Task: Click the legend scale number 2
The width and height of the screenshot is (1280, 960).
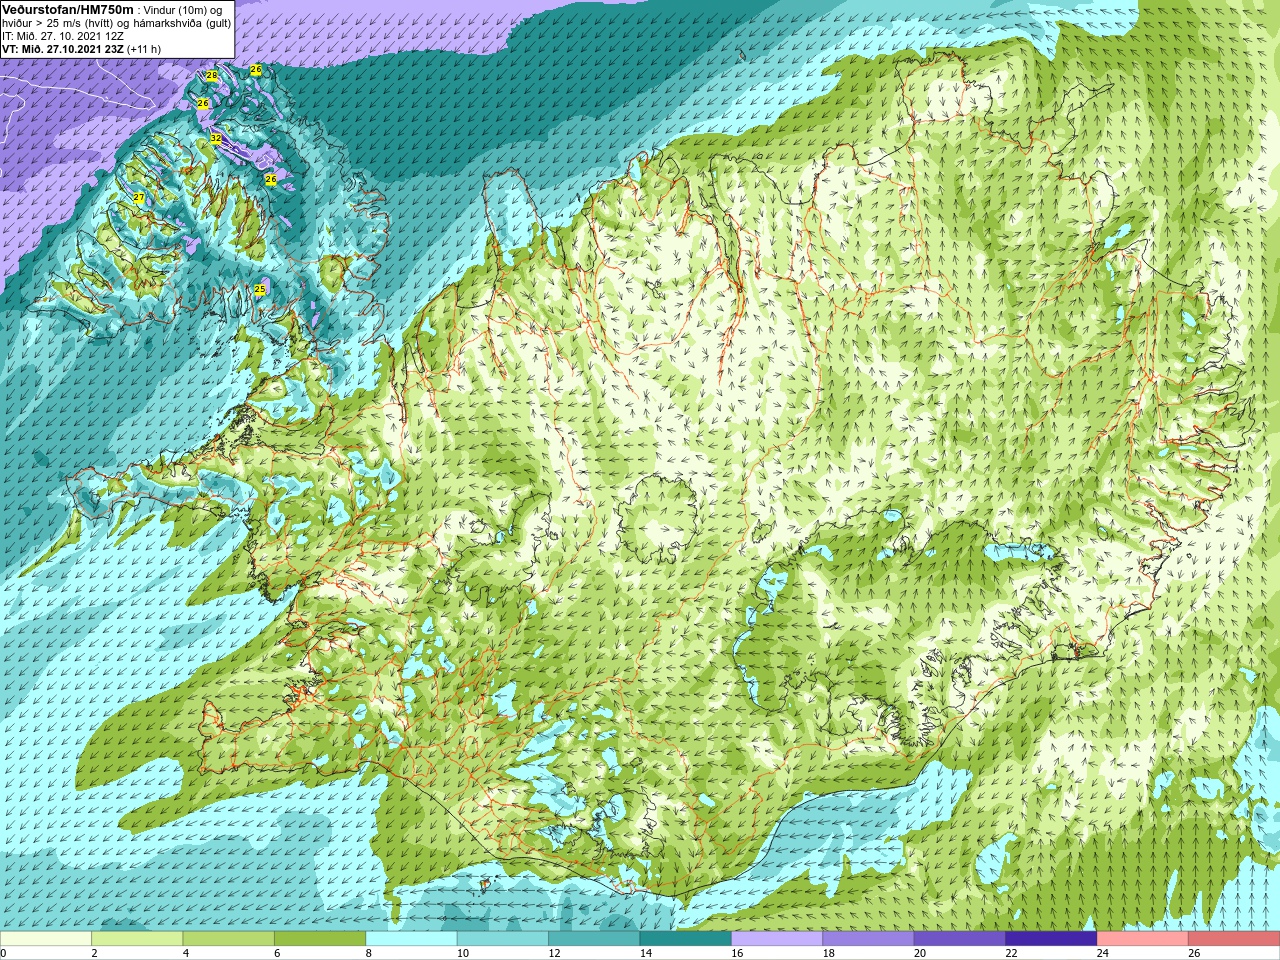Action: click(x=94, y=953)
